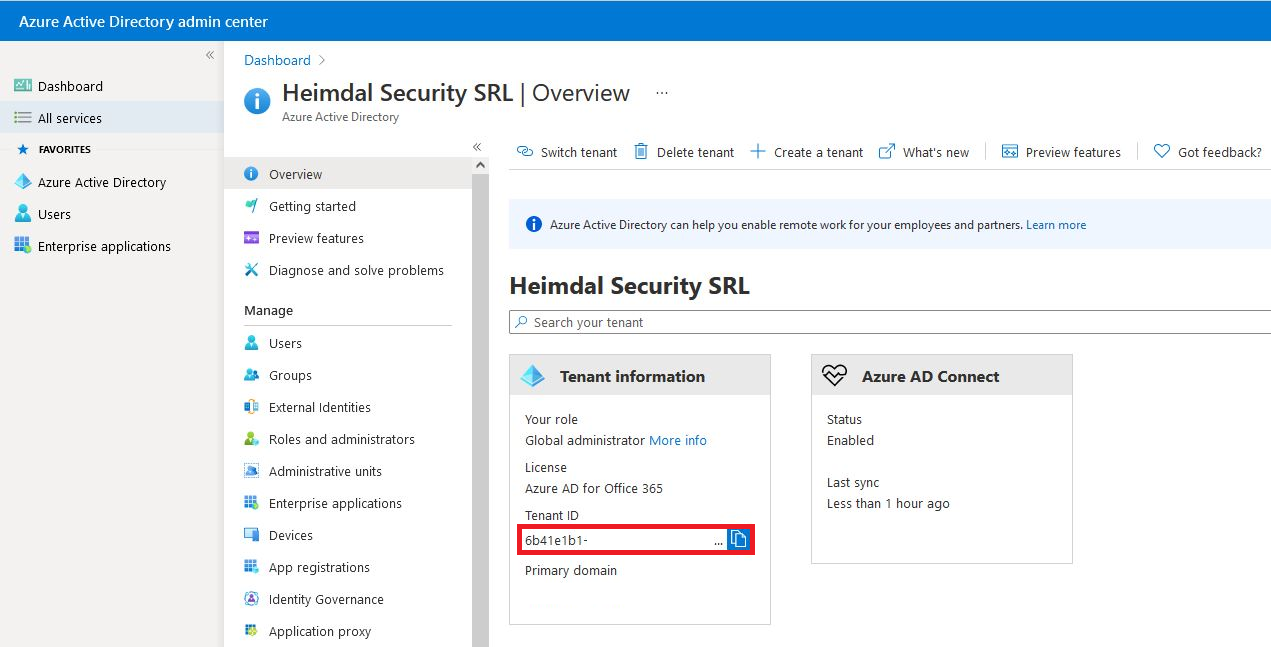Image resolution: width=1271 pixels, height=647 pixels.
Task: Click the Delete tenant button
Action: tap(685, 152)
